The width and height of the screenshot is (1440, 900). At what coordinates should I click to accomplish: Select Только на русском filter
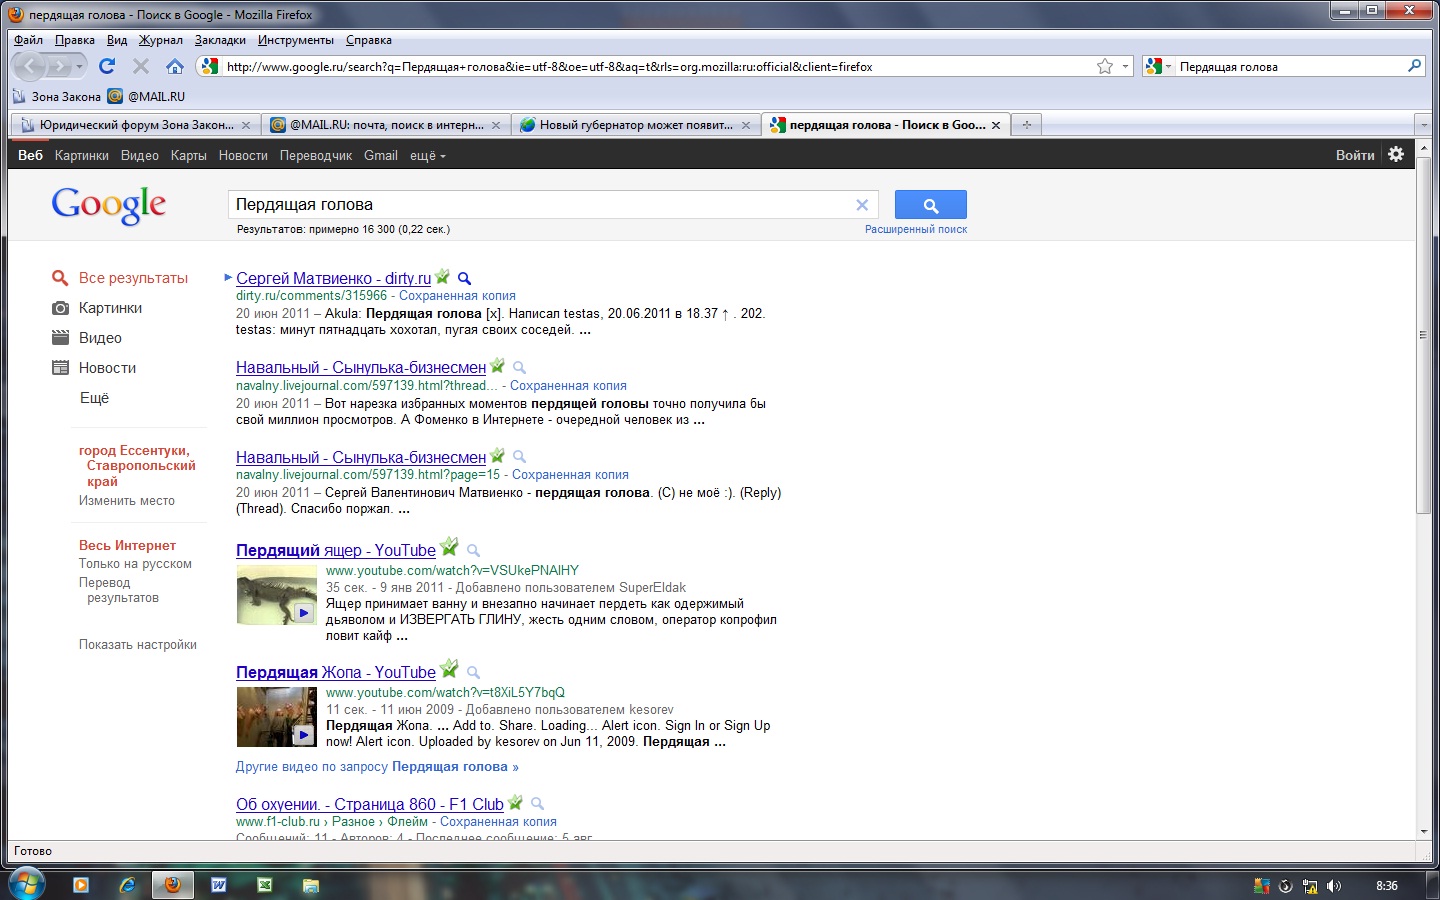click(135, 564)
